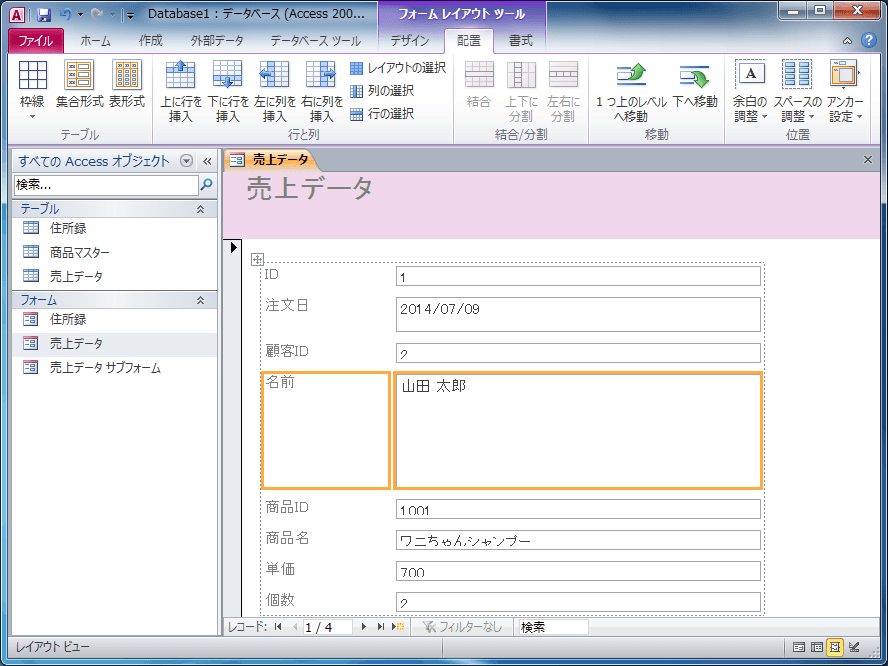Click the record number box 1 / 4
This screenshot has width=888, height=666.
click(327, 627)
